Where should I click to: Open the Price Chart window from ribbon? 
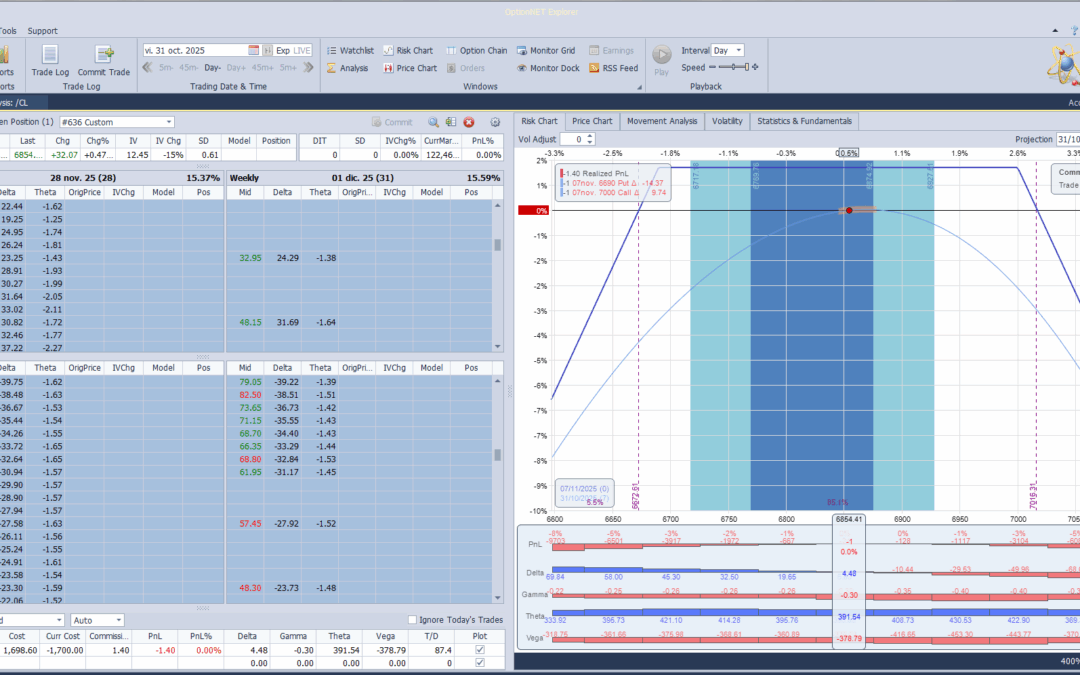[x=410, y=68]
